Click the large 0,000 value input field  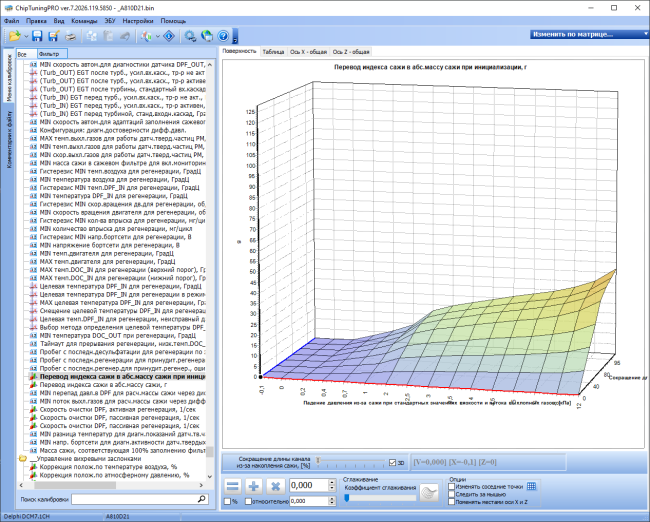tap(308, 486)
